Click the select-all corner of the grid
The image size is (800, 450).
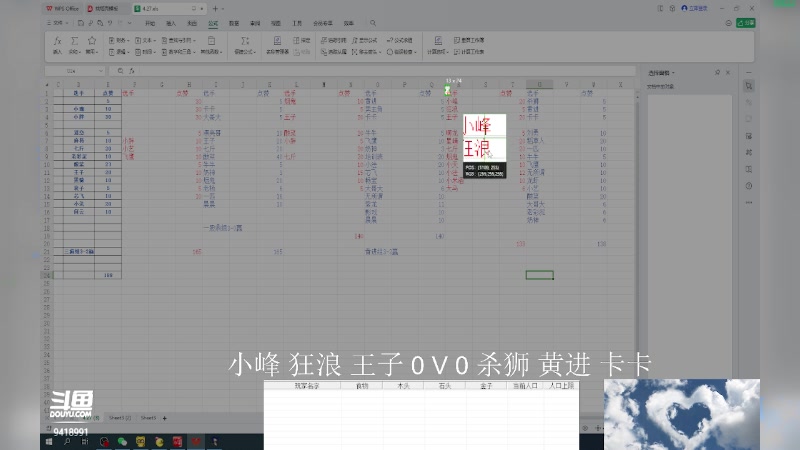click(x=47, y=85)
